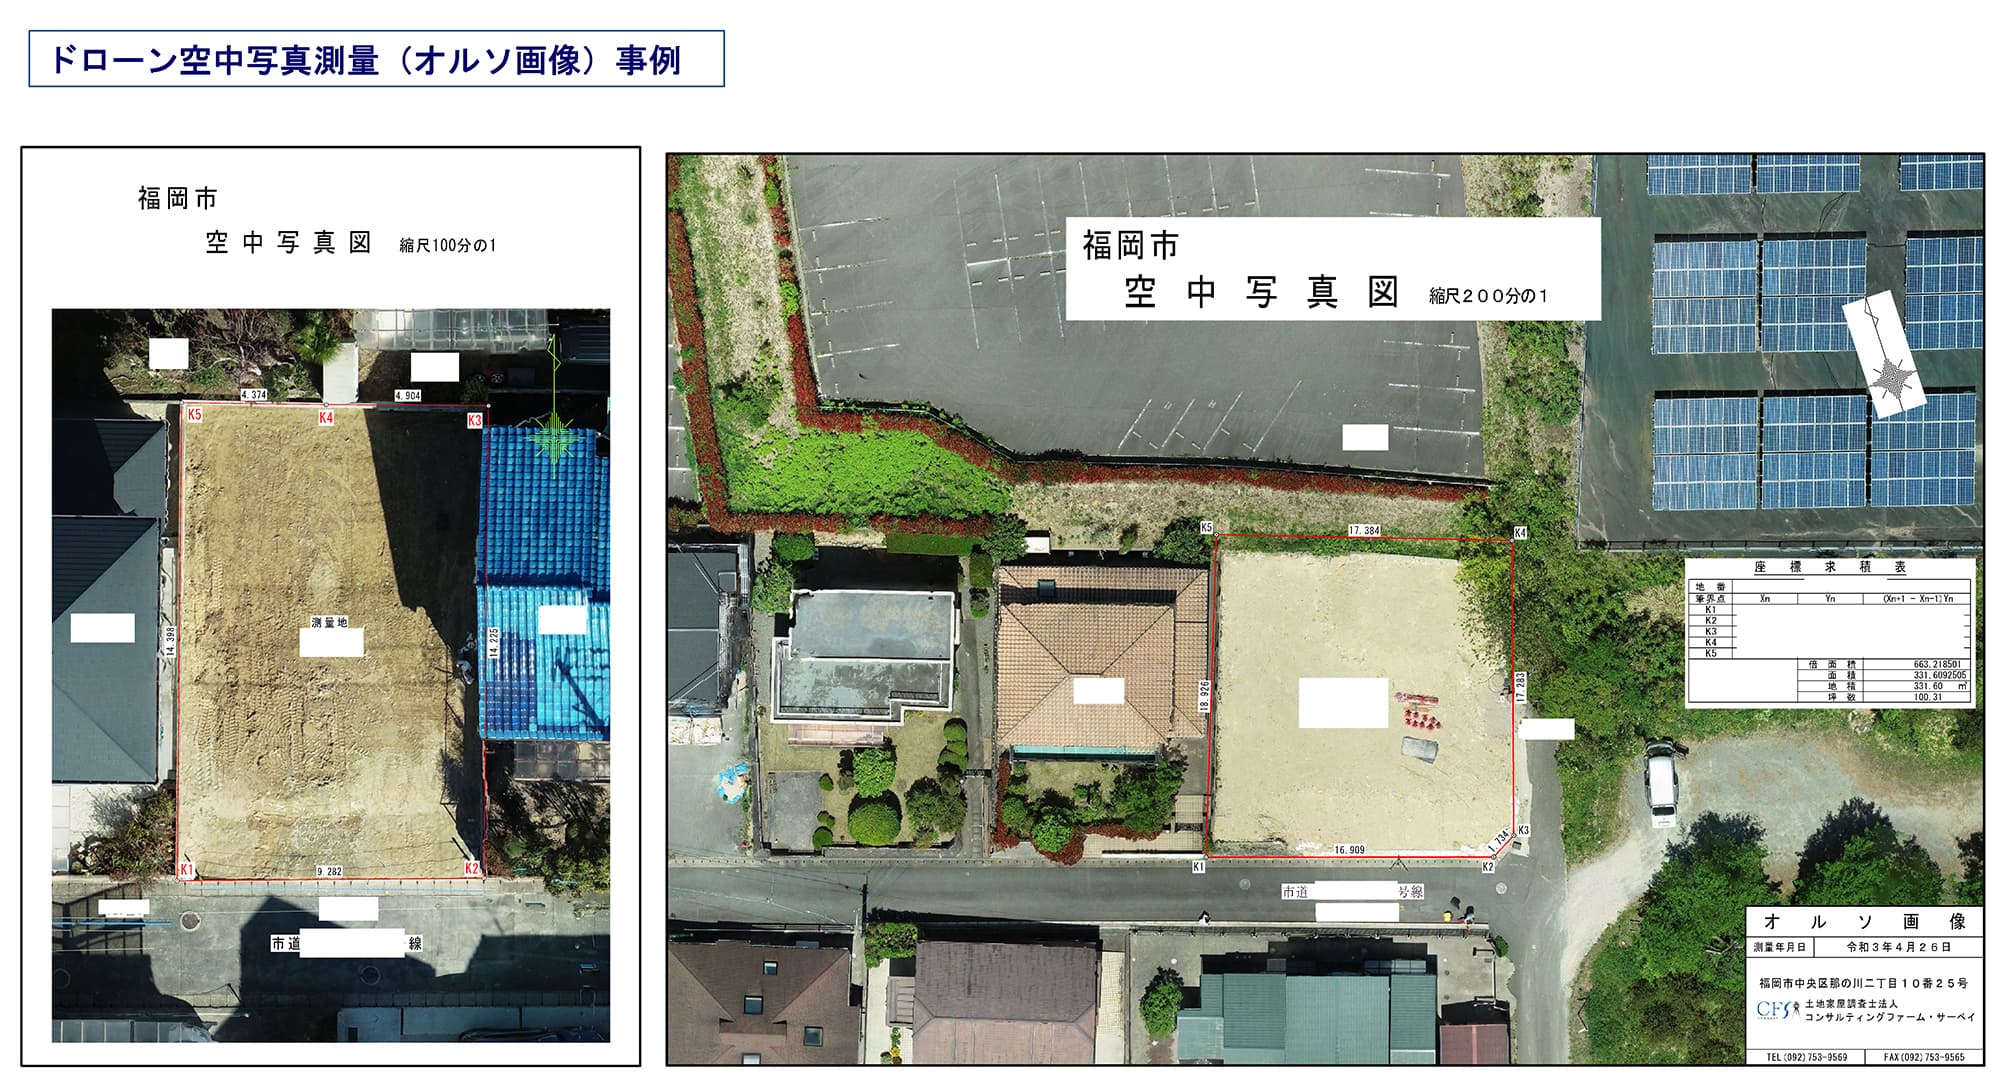Click the 17.384 dimension label
The height and width of the screenshot is (1090, 2000).
click(x=1364, y=530)
